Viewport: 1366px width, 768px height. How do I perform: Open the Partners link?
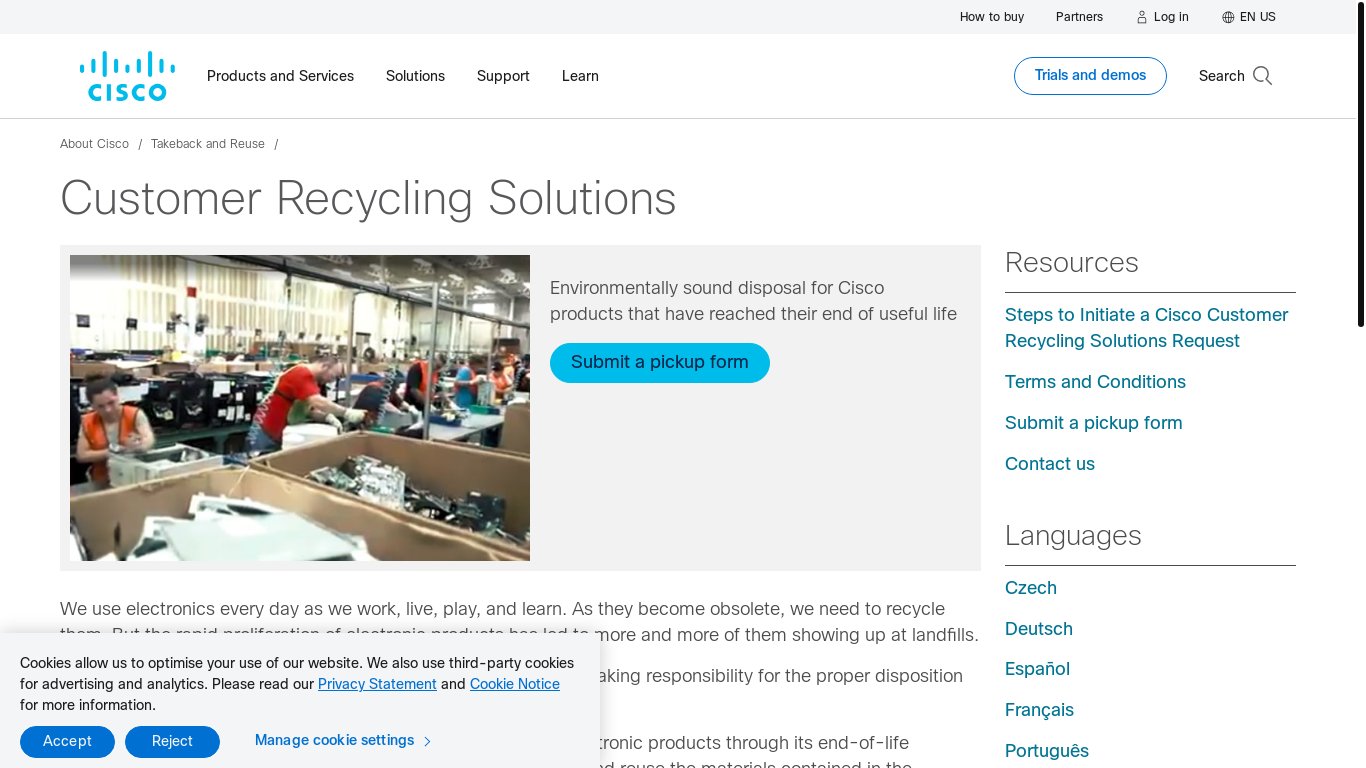pyautogui.click(x=1079, y=17)
